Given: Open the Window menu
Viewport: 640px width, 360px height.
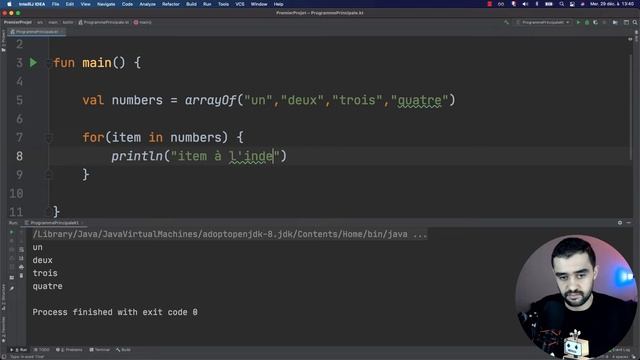Looking at the screenshot, I should pos(259,4).
